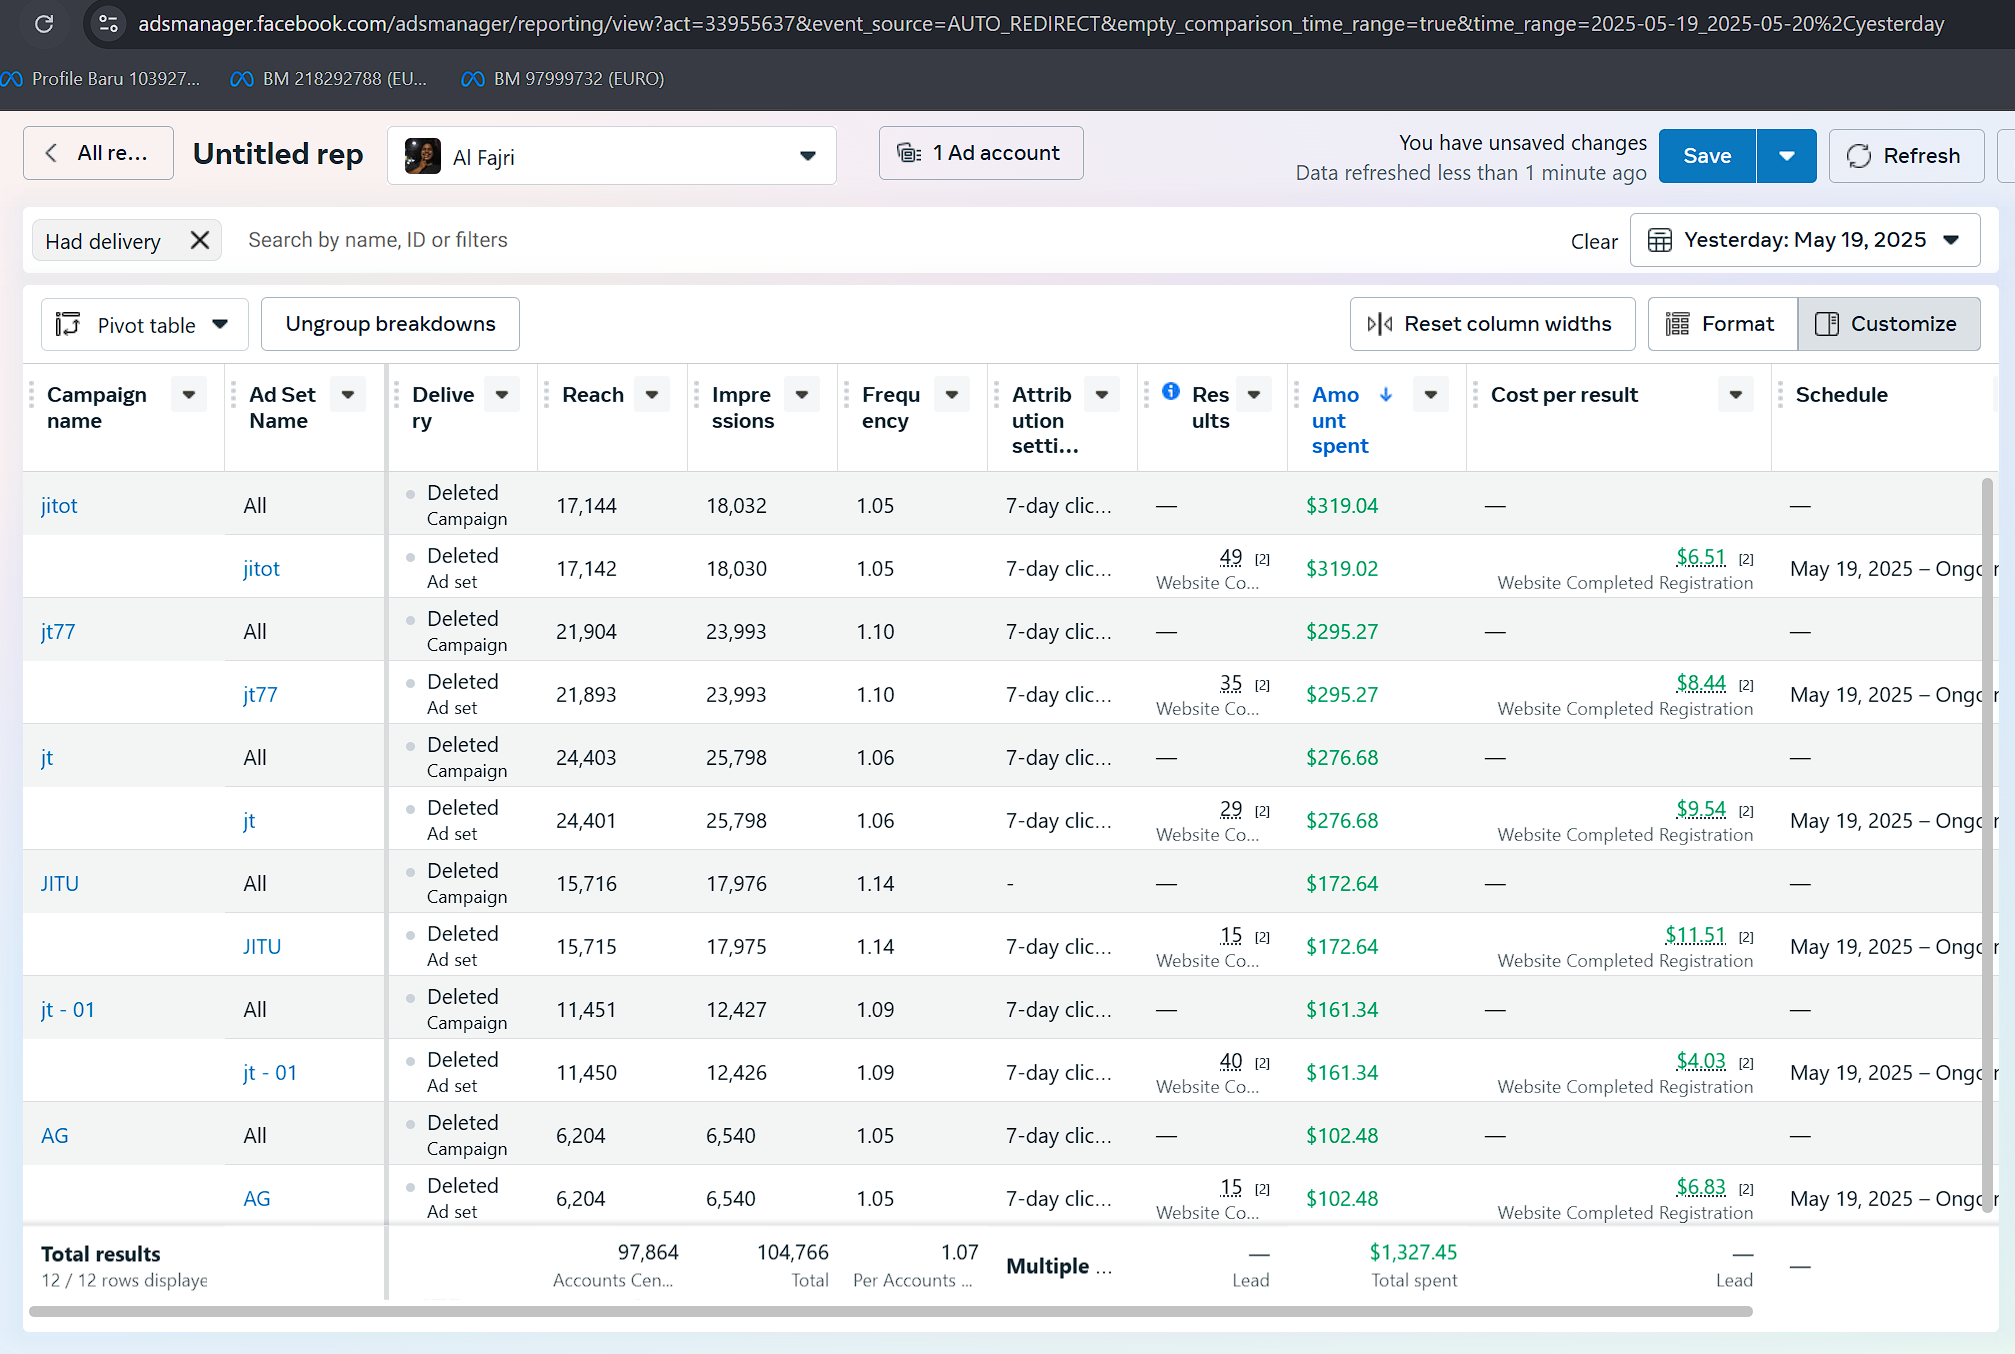The height and width of the screenshot is (1354, 2015).
Task: Open the Yesterday date range picker
Action: 1804,240
